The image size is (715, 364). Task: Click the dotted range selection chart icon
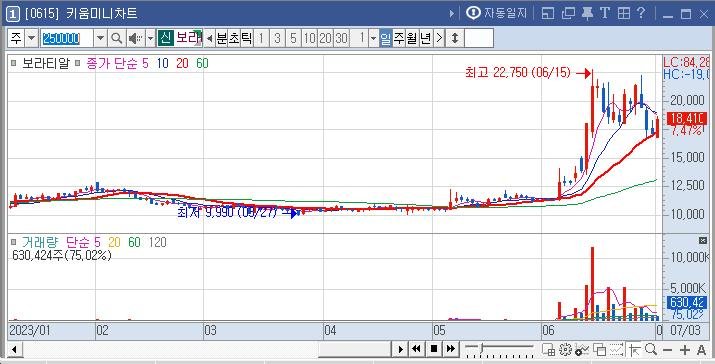point(617,350)
